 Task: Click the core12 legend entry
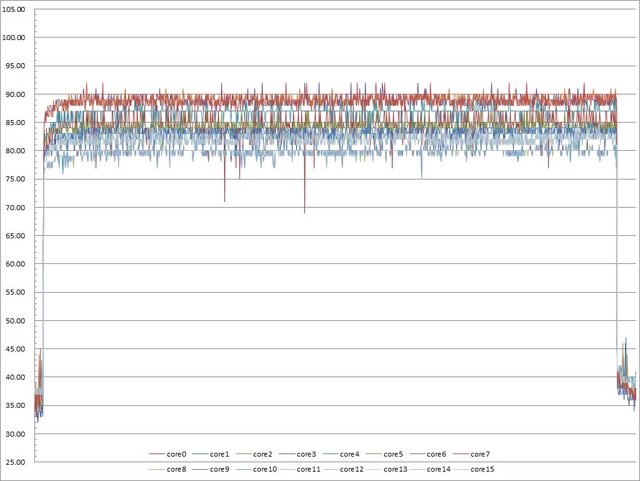pos(352,468)
